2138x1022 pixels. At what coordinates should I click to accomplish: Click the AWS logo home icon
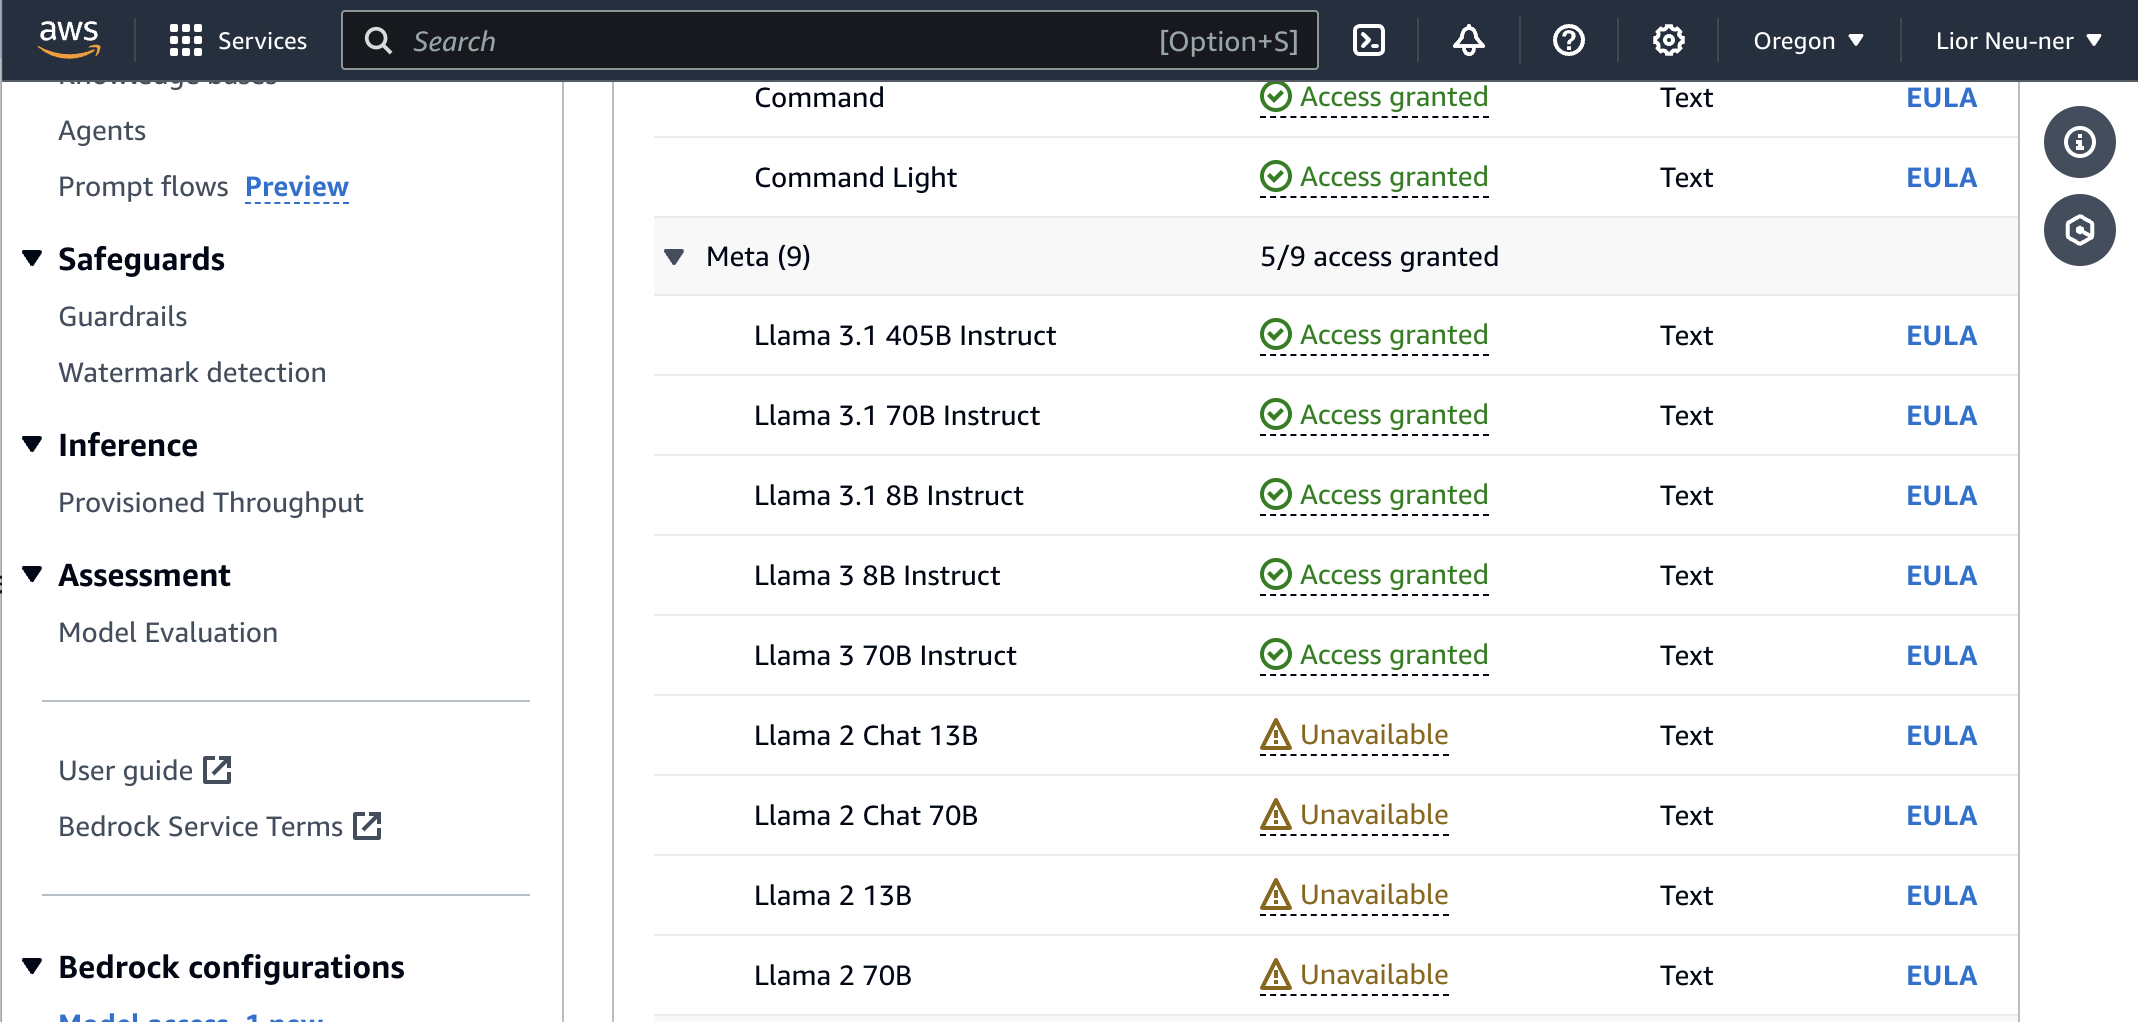pos(69,39)
